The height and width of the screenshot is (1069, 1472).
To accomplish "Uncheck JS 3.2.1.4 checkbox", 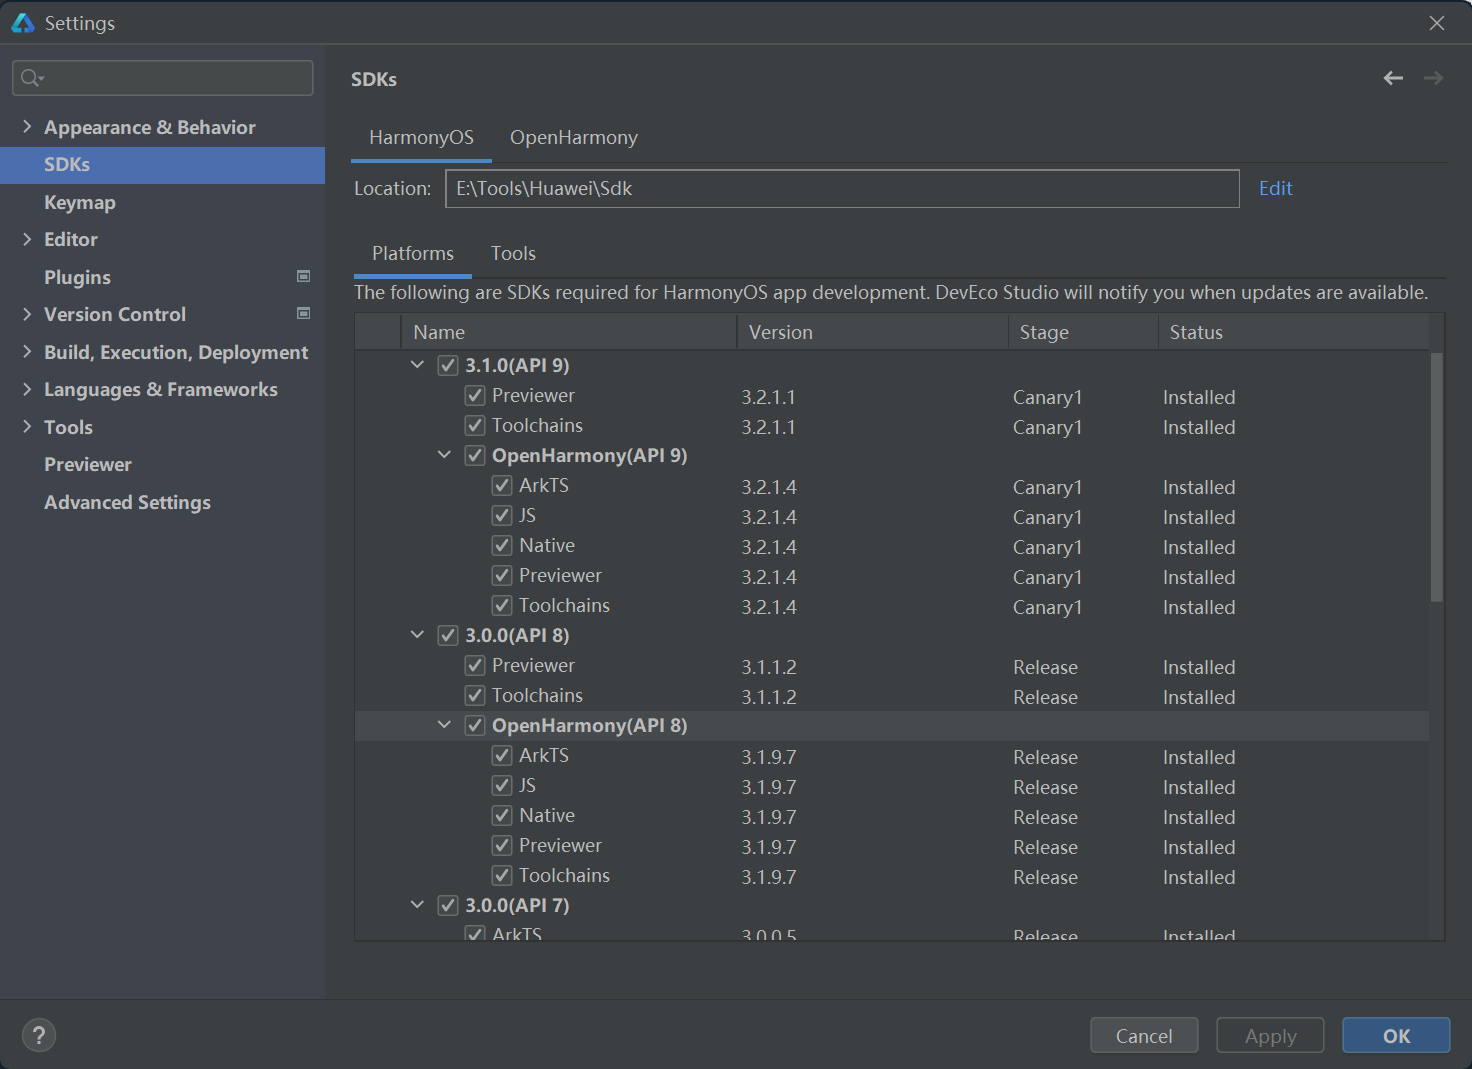I will [x=502, y=516].
